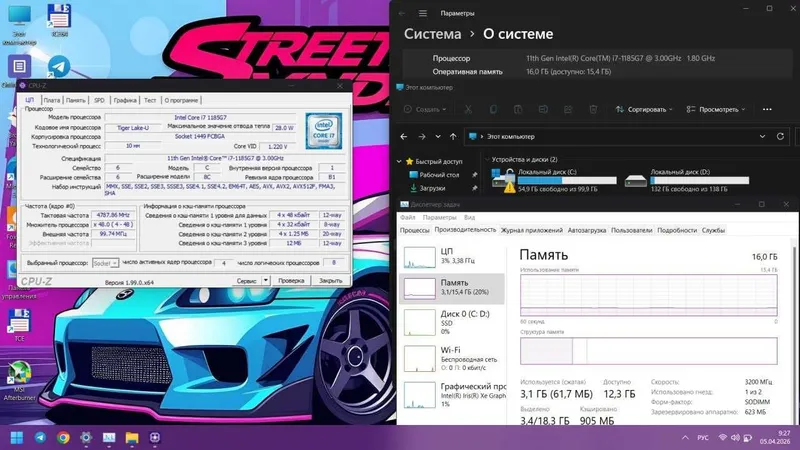800x450 pixels.
Task: Switch to Пользователи tab
Action: [632, 230]
